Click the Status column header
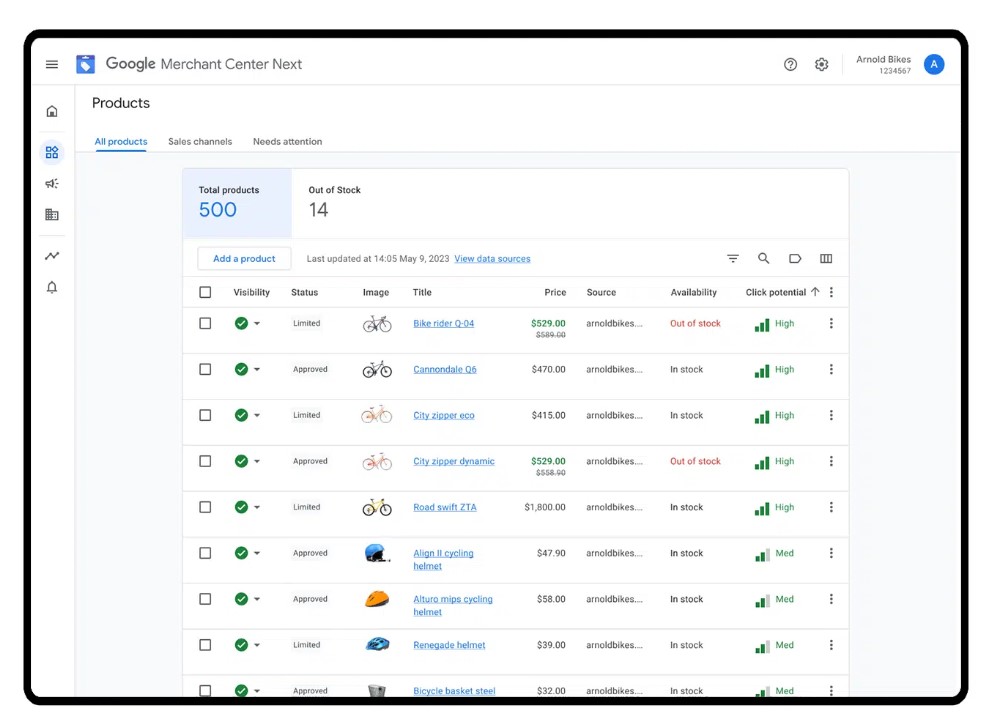987x720 pixels. [305, 292]
